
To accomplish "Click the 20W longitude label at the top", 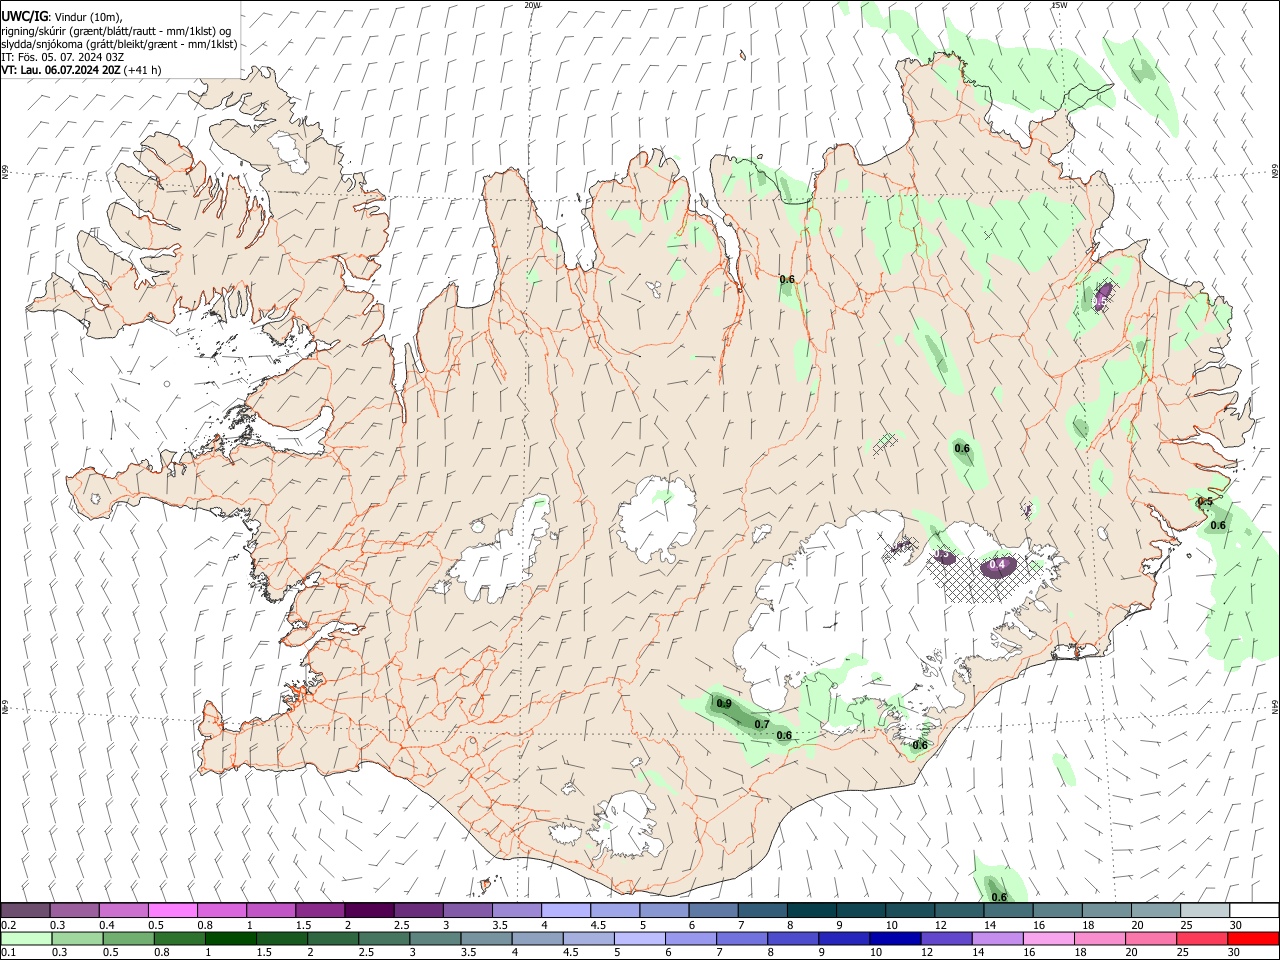I will [532, 5].
